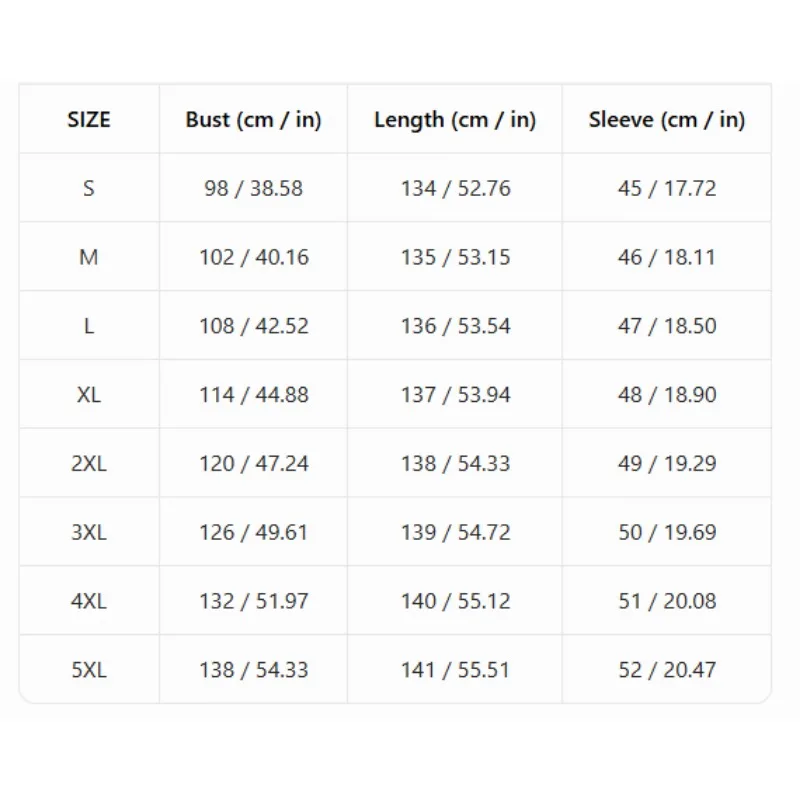Select the 5XL size cell
800x800 pixels.
89,670
